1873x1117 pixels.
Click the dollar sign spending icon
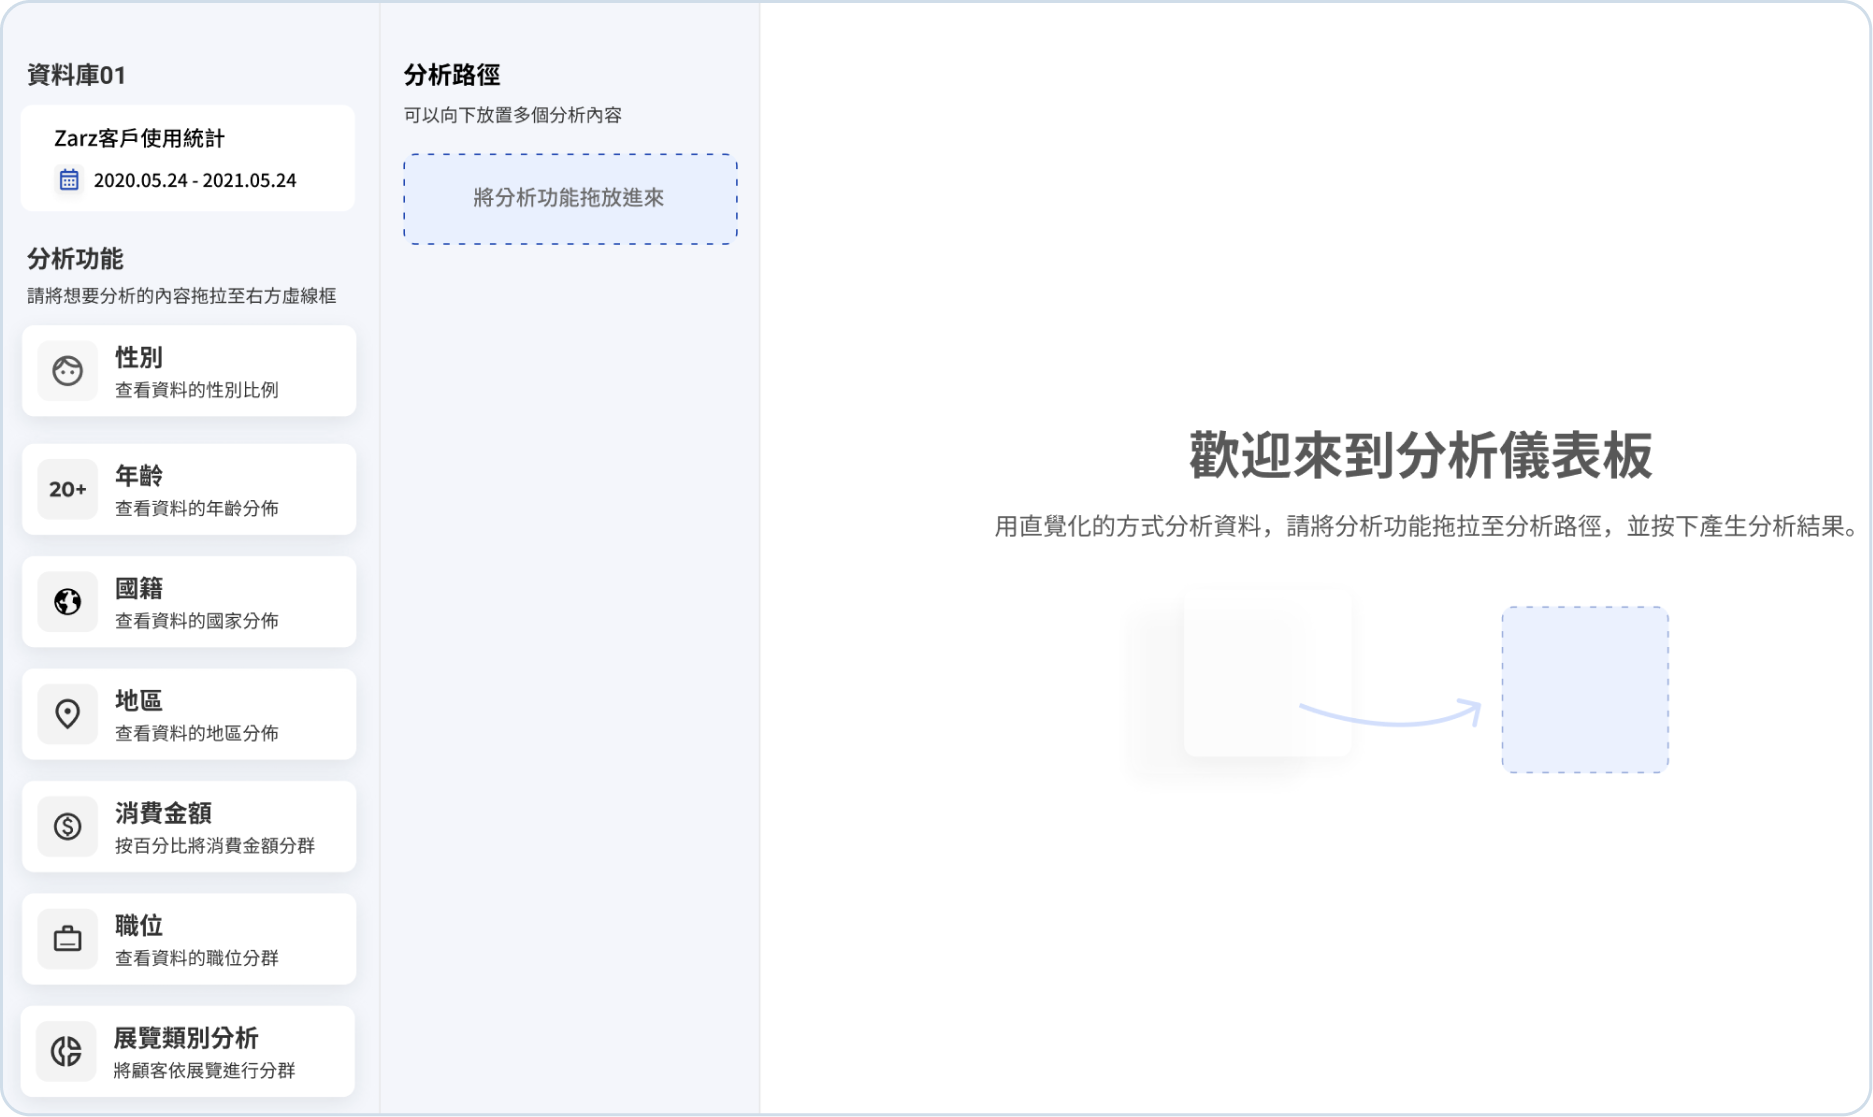tap(67, 826)
